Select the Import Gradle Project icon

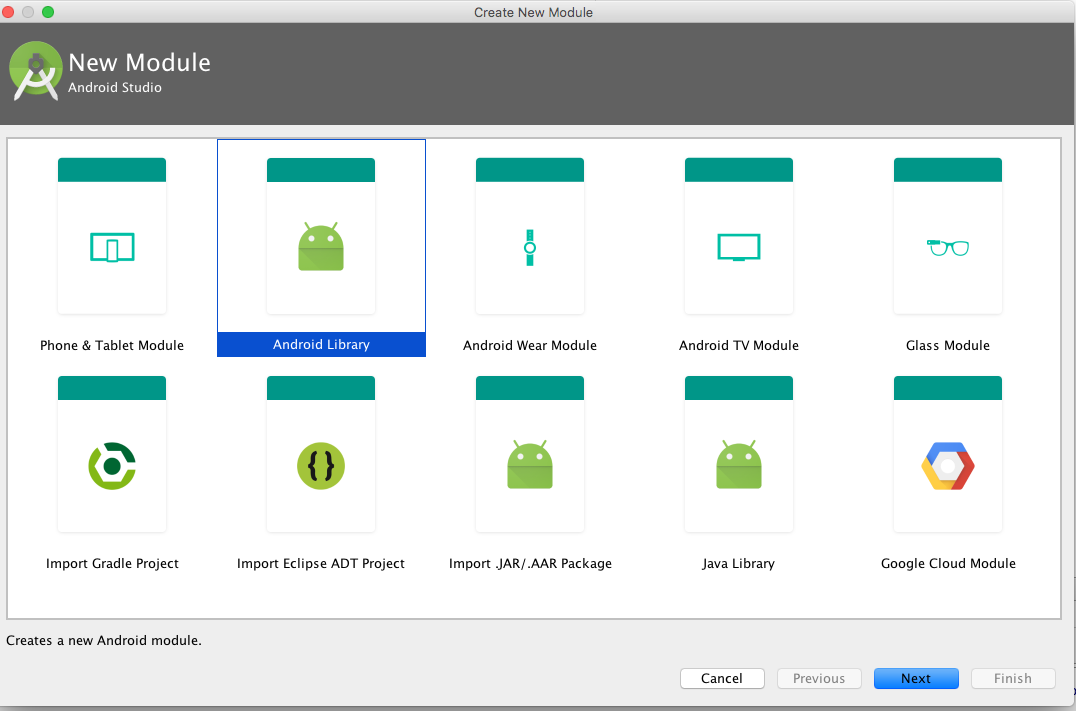(112, 466)
